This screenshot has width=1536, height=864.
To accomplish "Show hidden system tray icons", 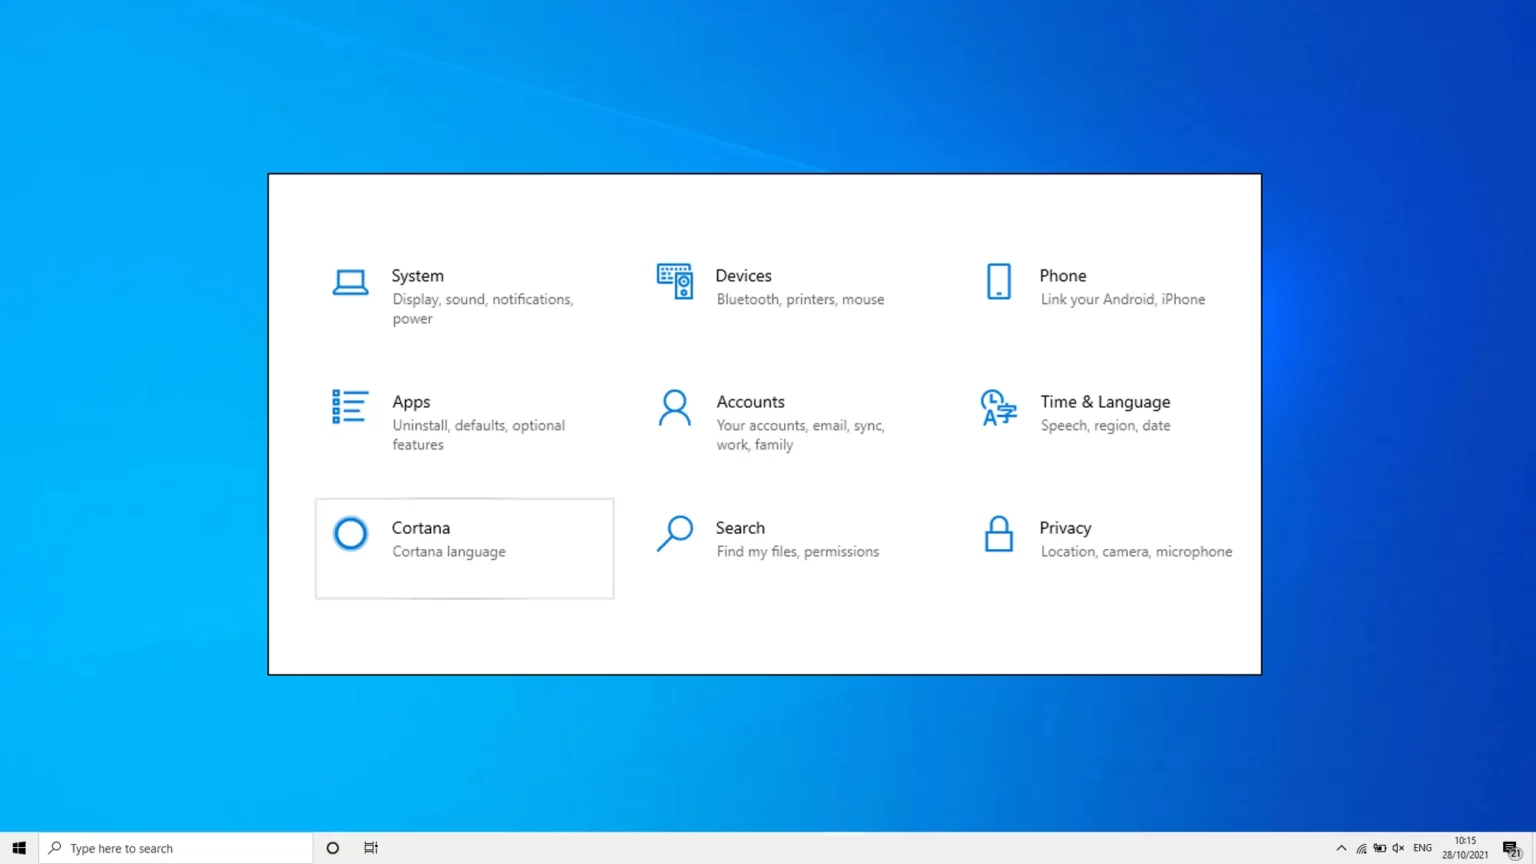I will click(x=1341, y=848).
